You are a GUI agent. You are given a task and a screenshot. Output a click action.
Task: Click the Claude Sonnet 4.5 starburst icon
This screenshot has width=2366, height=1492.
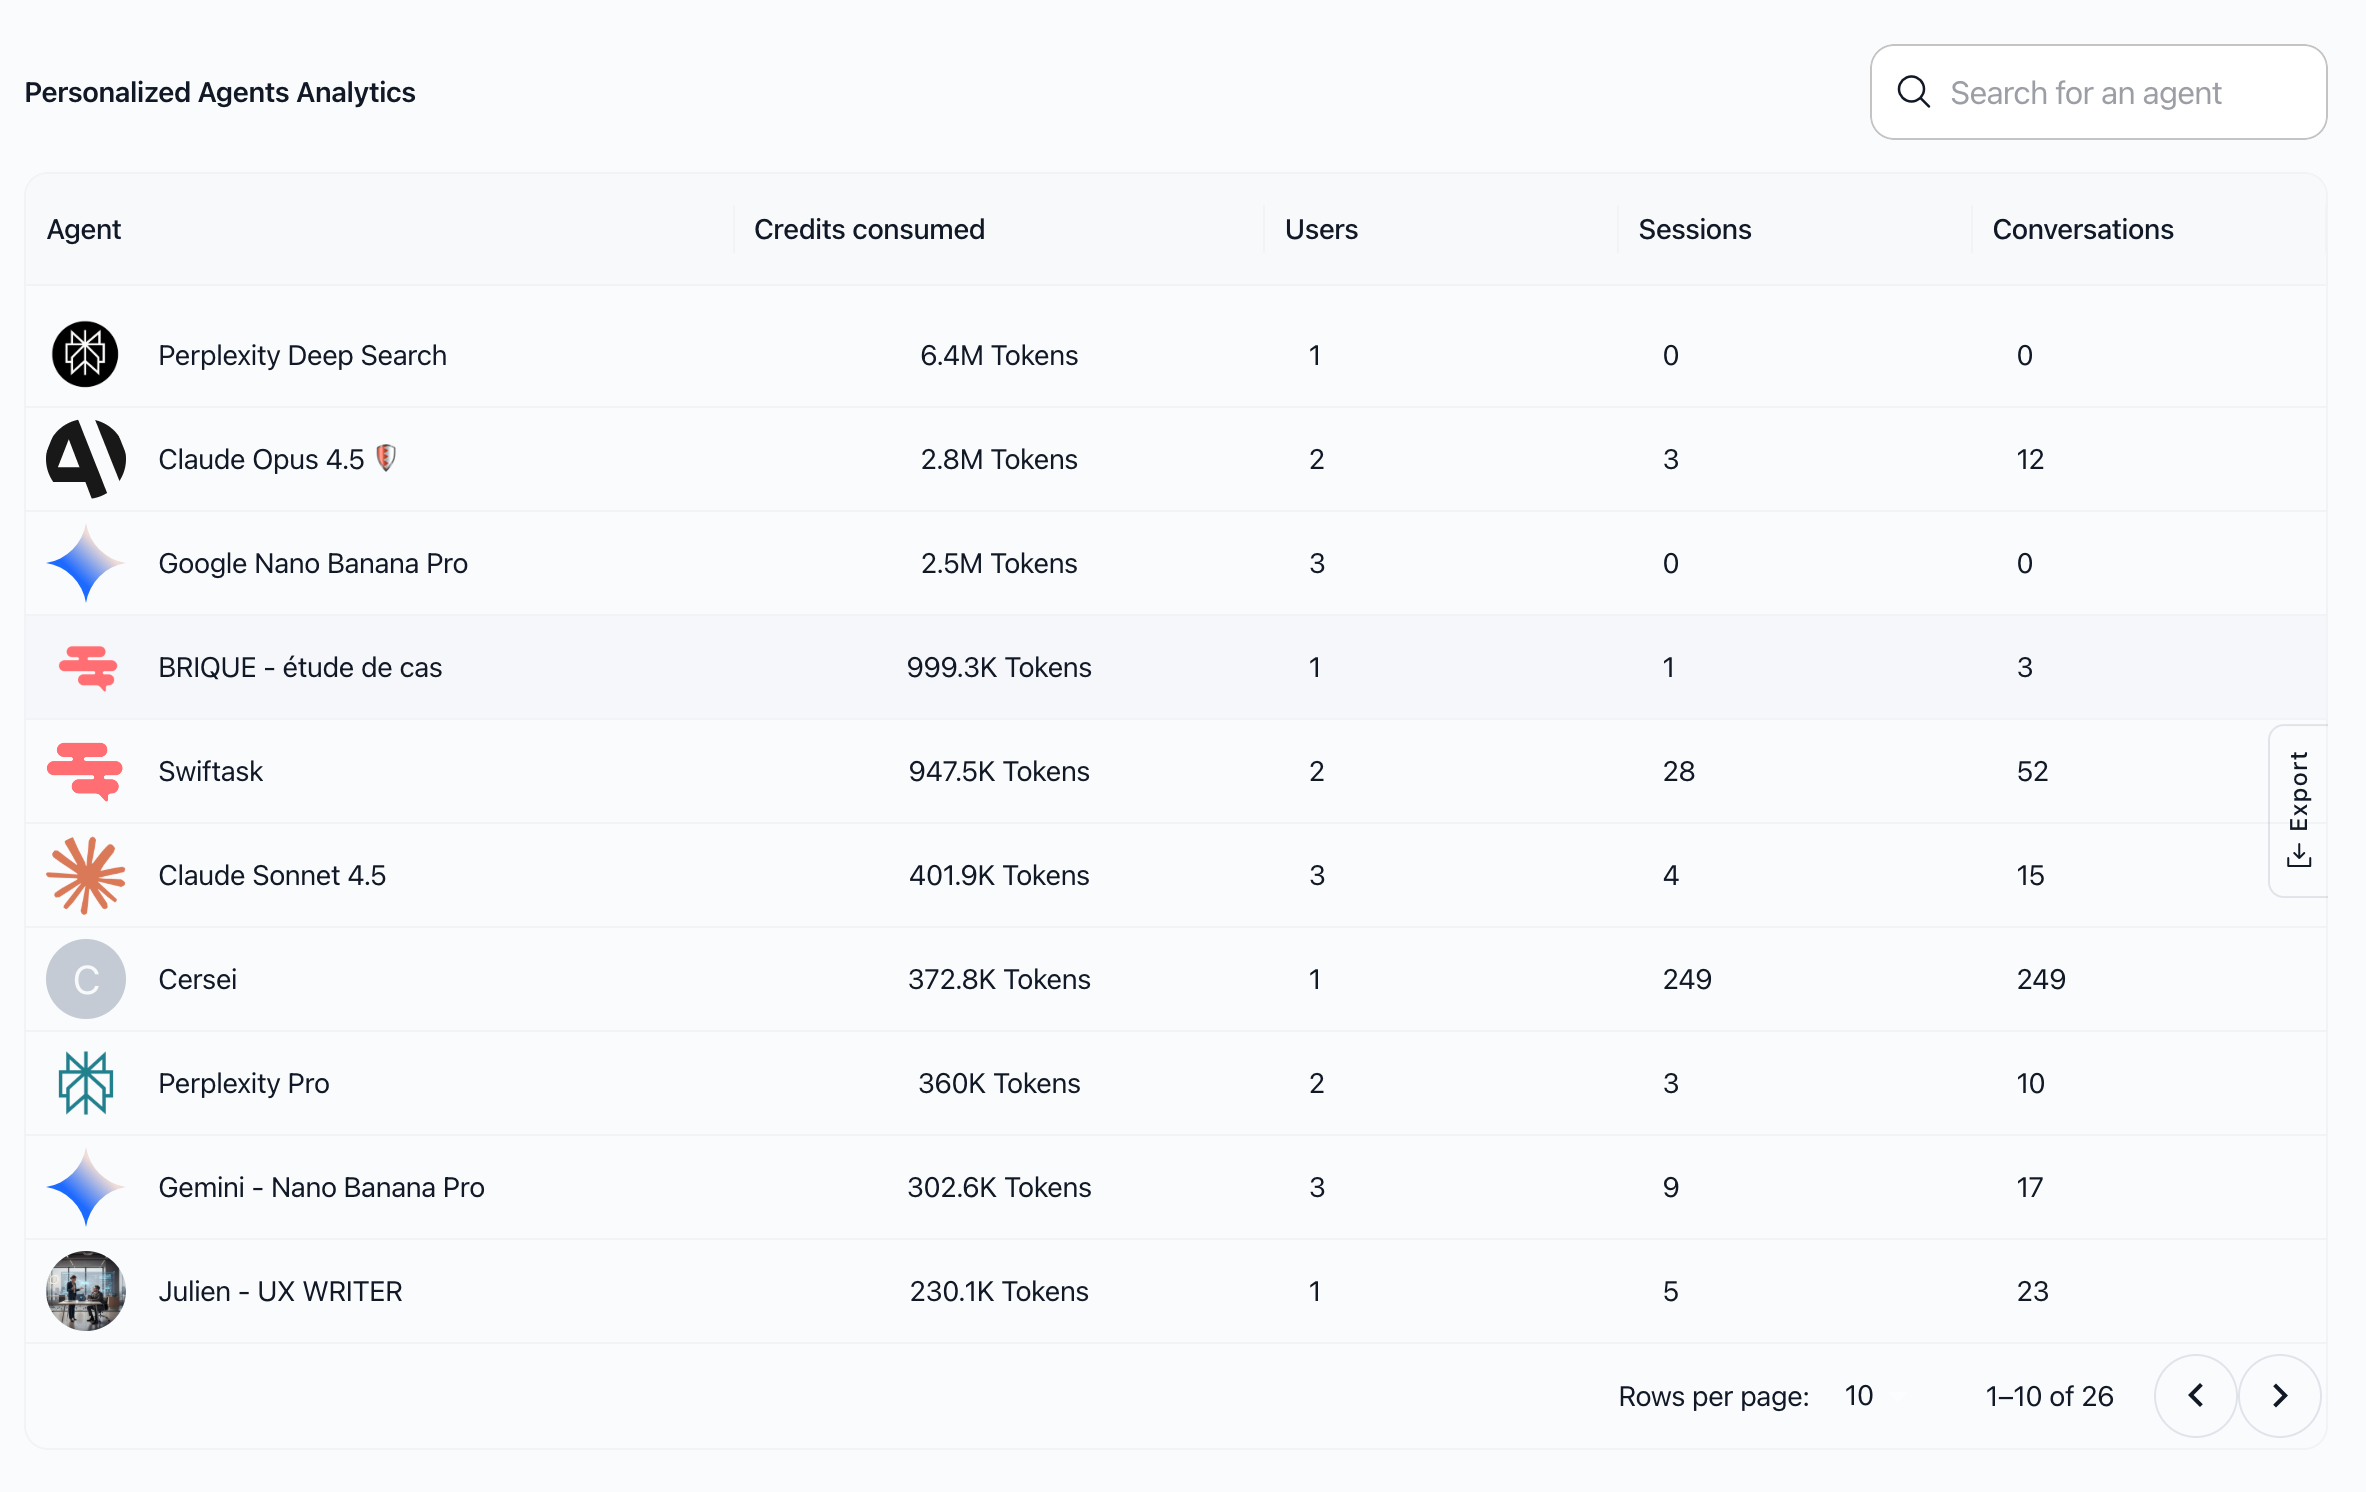tap(86, 875)
